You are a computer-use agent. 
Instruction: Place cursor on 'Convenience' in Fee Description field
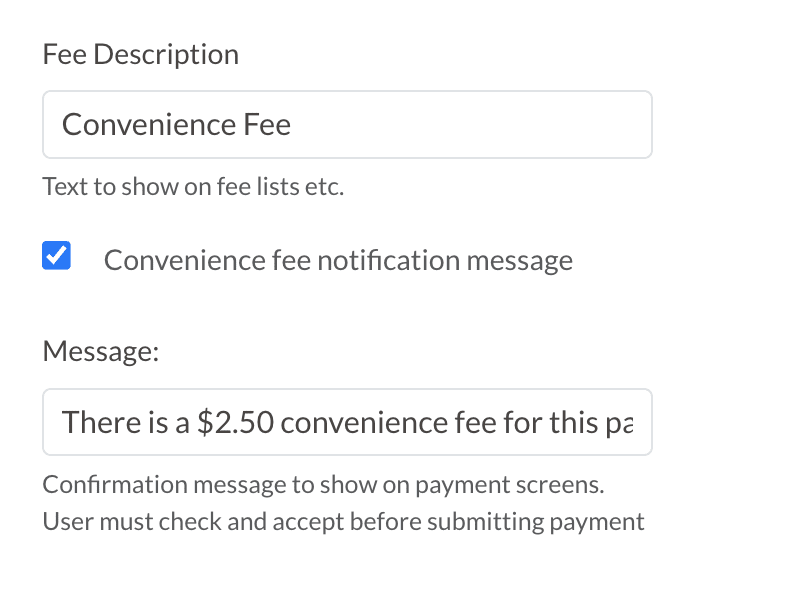coord(150,125)
